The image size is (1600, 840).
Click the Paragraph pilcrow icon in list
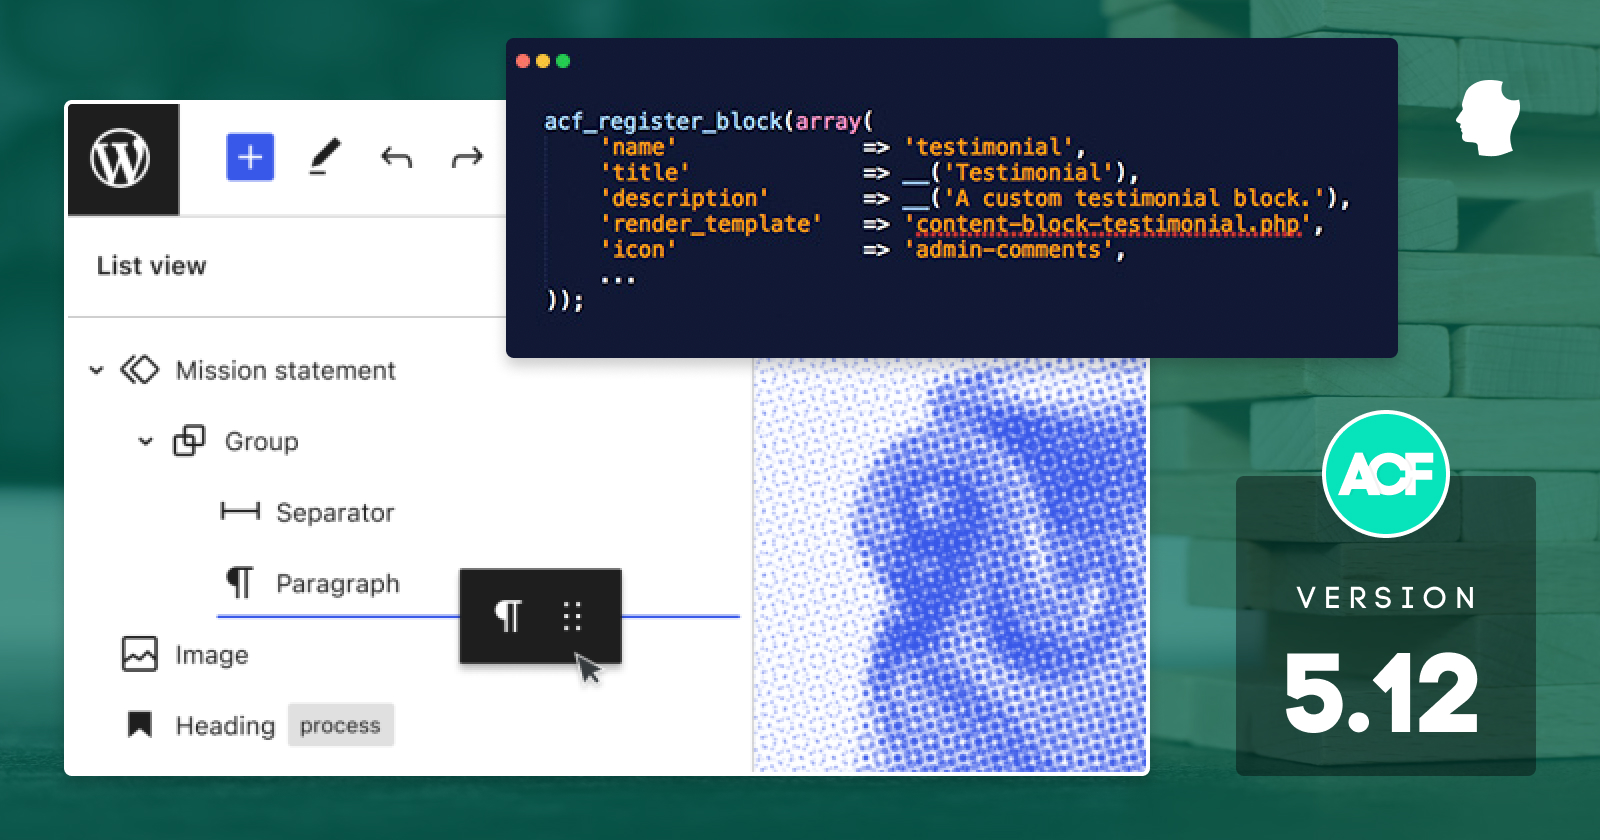click(240, 582)
